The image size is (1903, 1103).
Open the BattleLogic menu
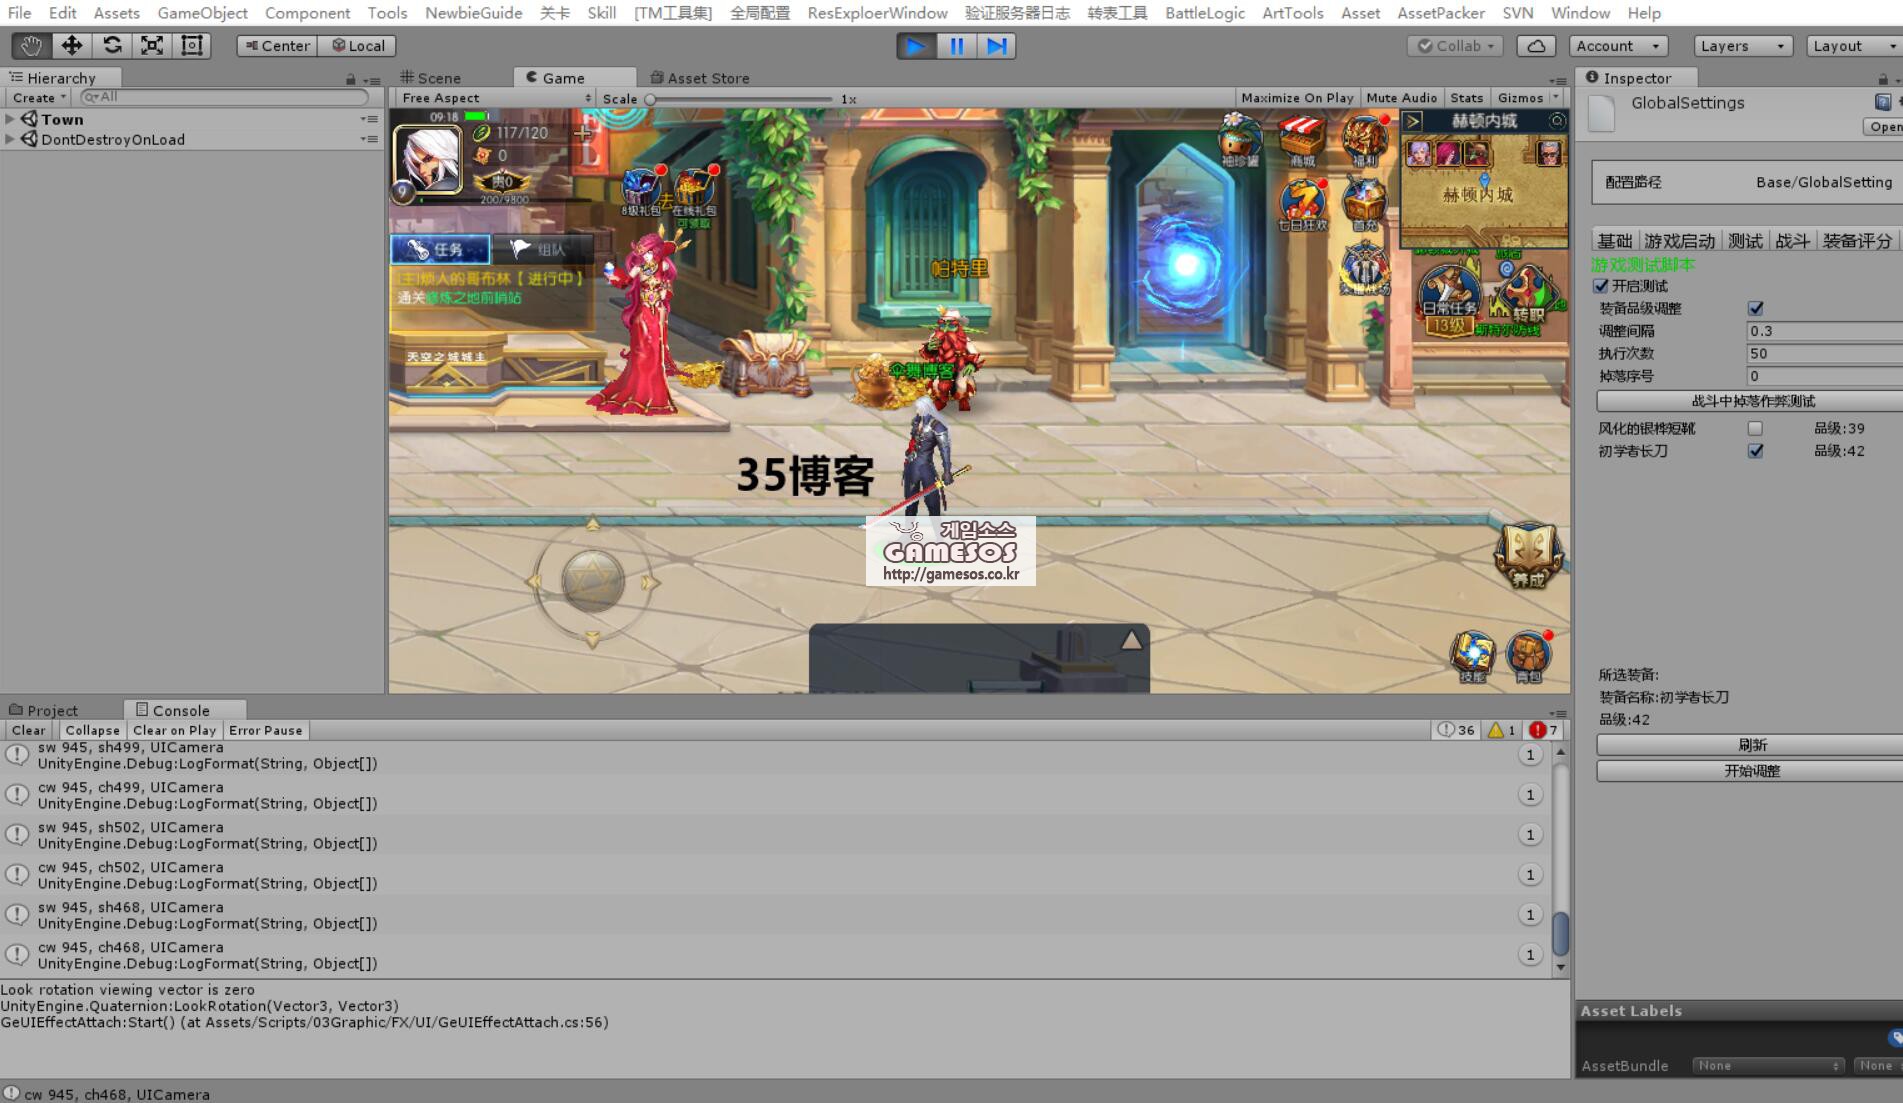click(1204, 13)
